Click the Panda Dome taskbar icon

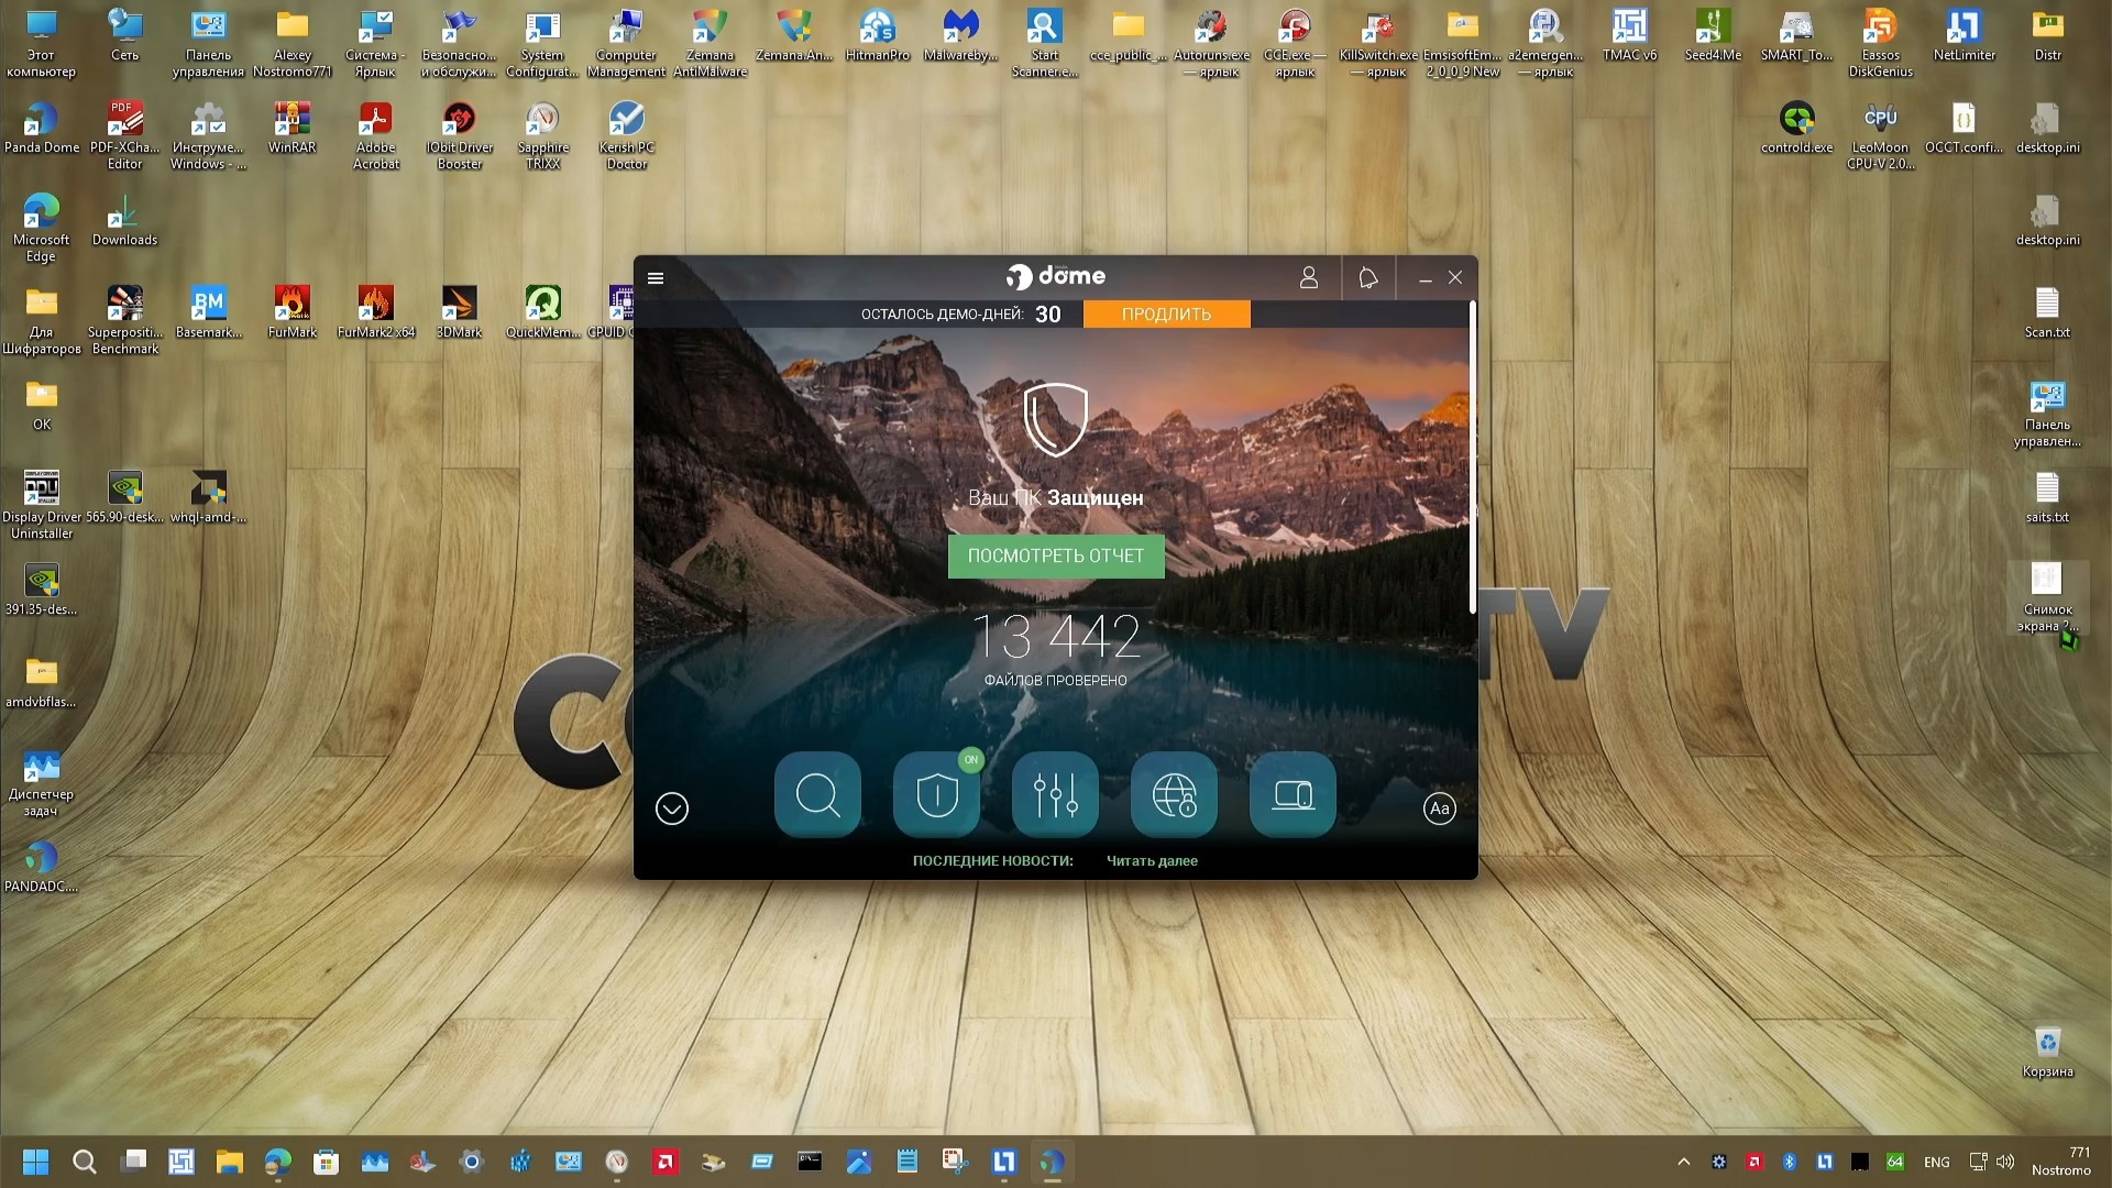point(1051,1161)
